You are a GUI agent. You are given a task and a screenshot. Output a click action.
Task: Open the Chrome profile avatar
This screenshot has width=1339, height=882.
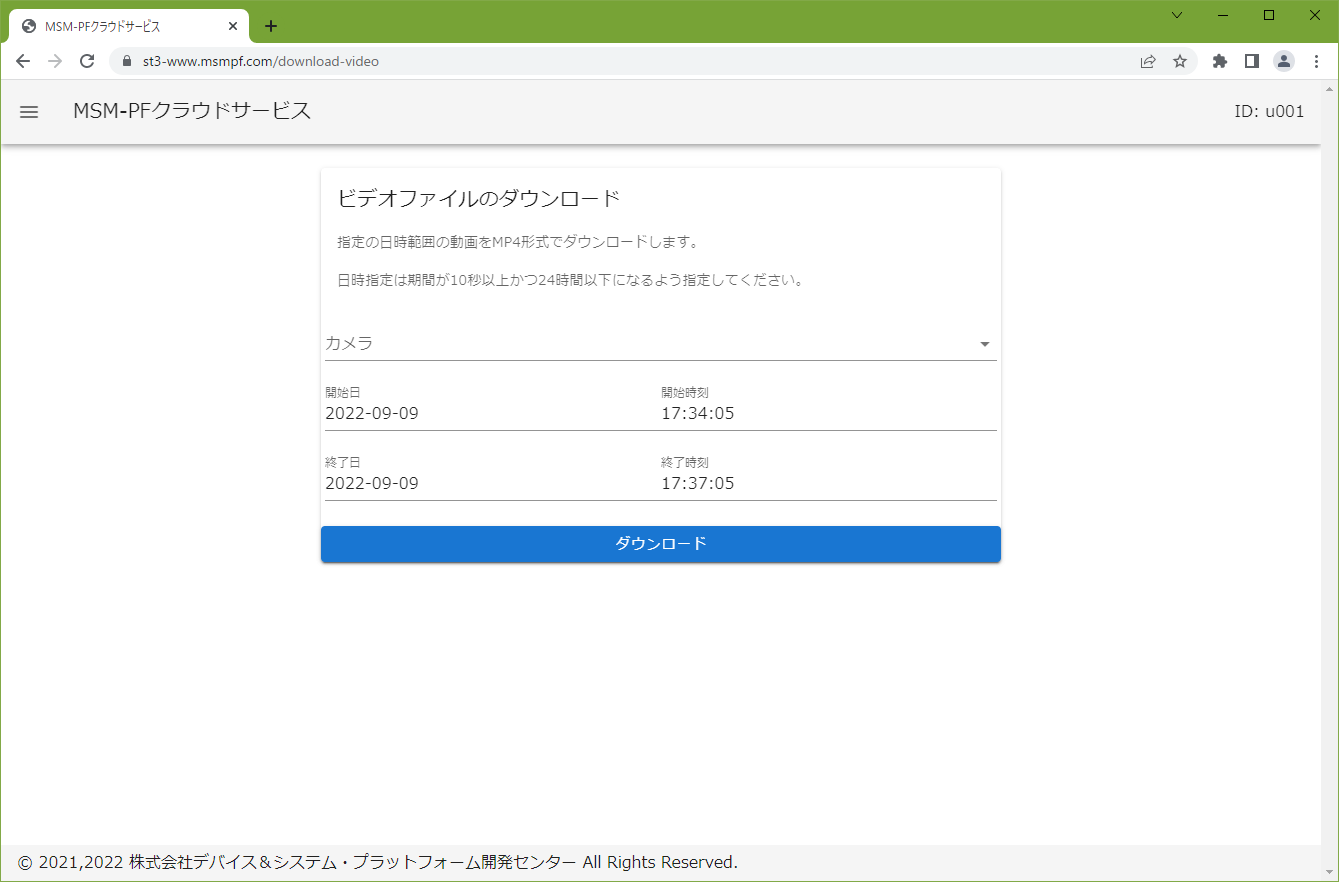(x=1283, y=61)
